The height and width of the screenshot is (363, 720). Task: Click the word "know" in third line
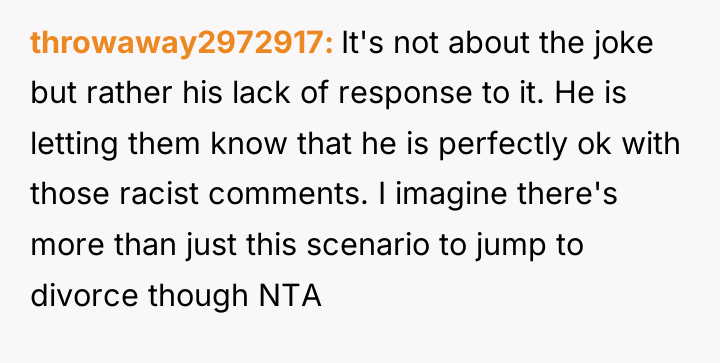pyautogui.click(x=249, y=144)
